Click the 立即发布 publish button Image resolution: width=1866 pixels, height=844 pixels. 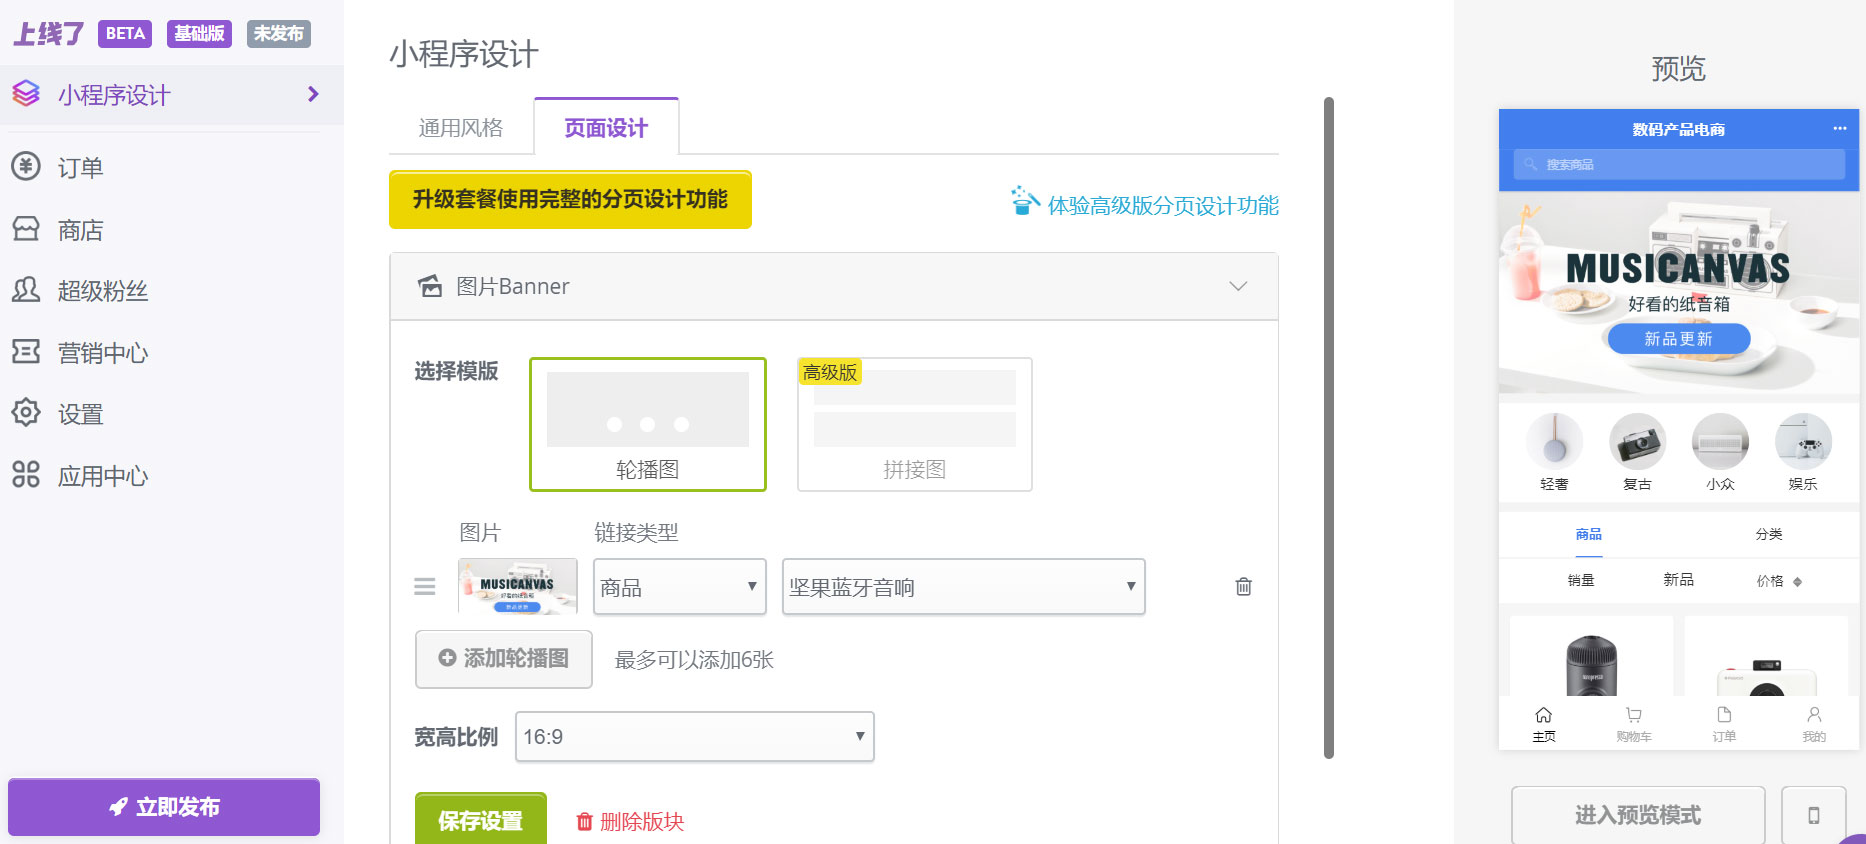point(164,807)
